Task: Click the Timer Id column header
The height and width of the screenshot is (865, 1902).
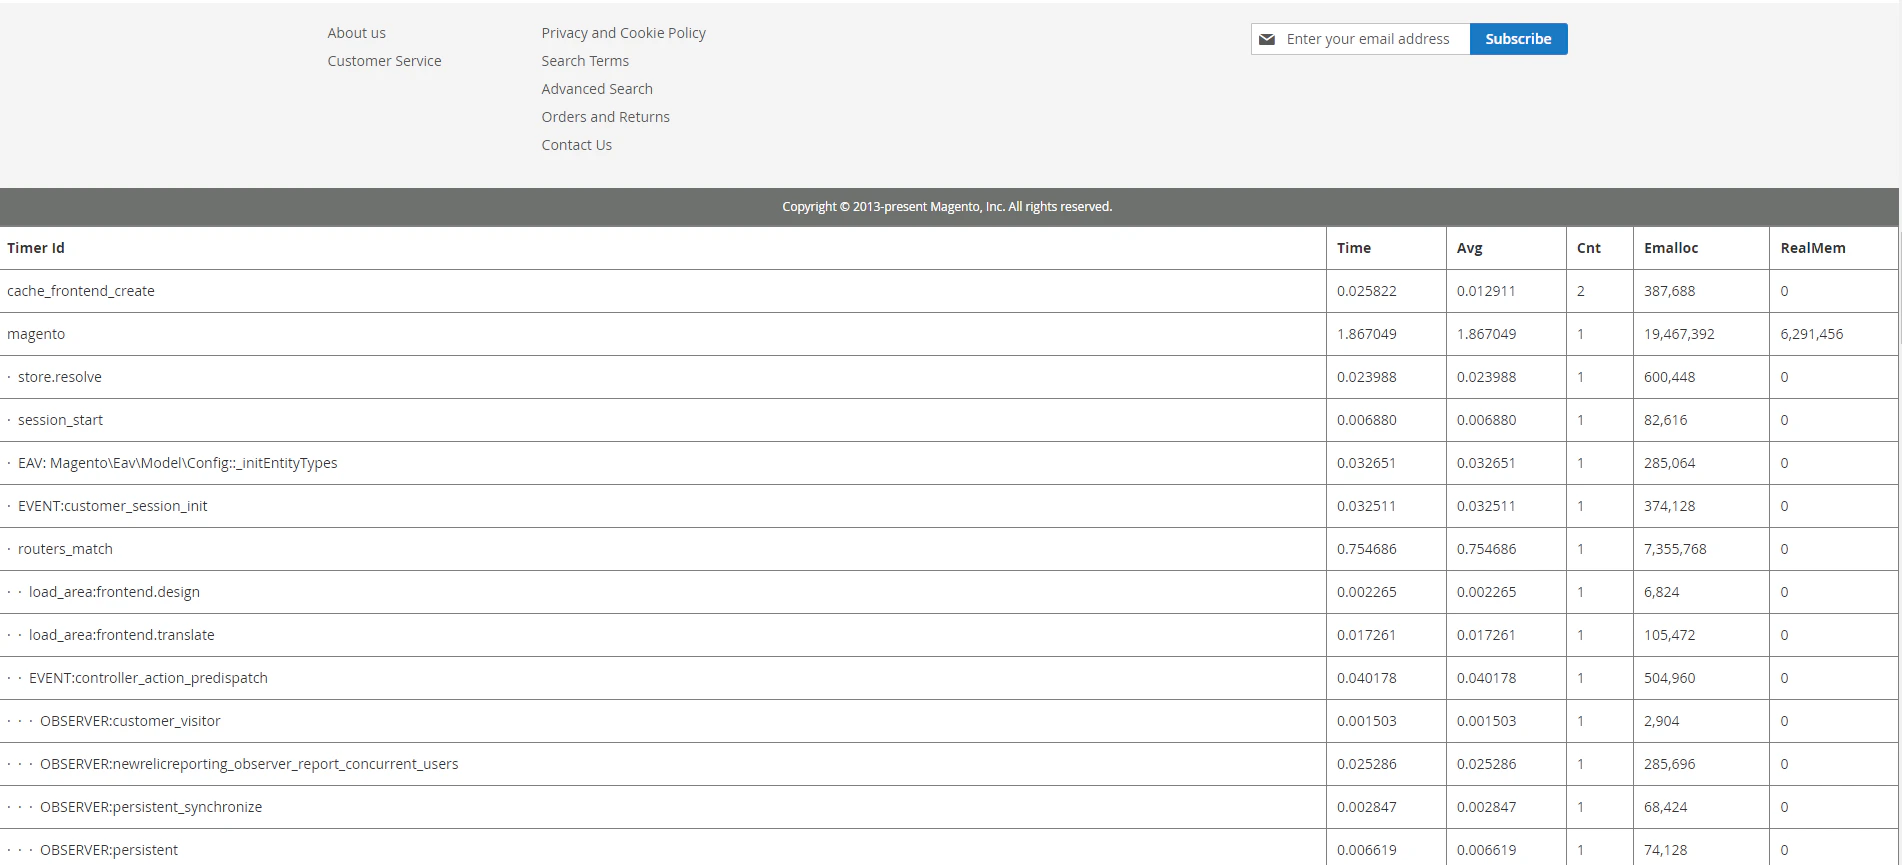Action: point(36,248)
